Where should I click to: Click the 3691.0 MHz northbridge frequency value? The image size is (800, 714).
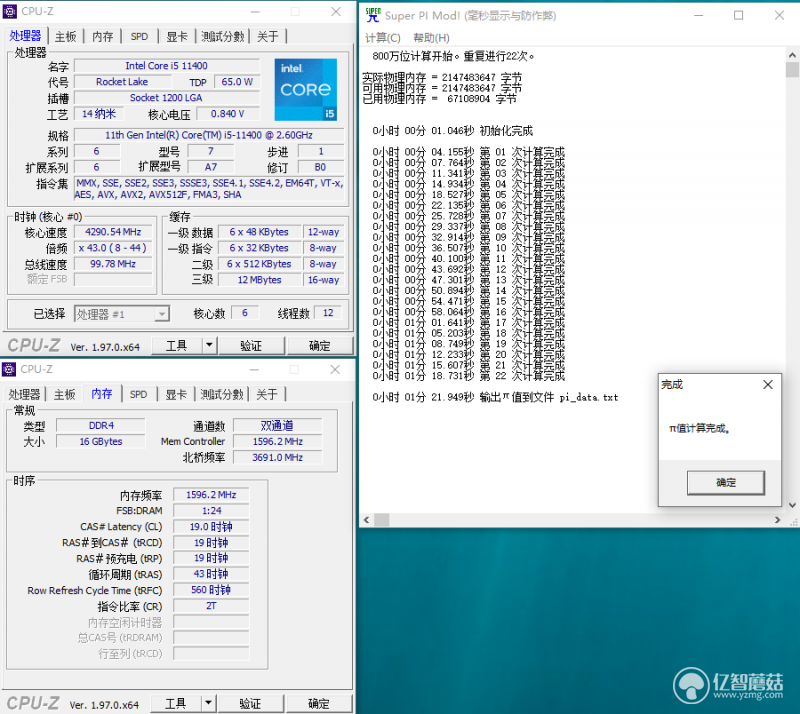278,457
